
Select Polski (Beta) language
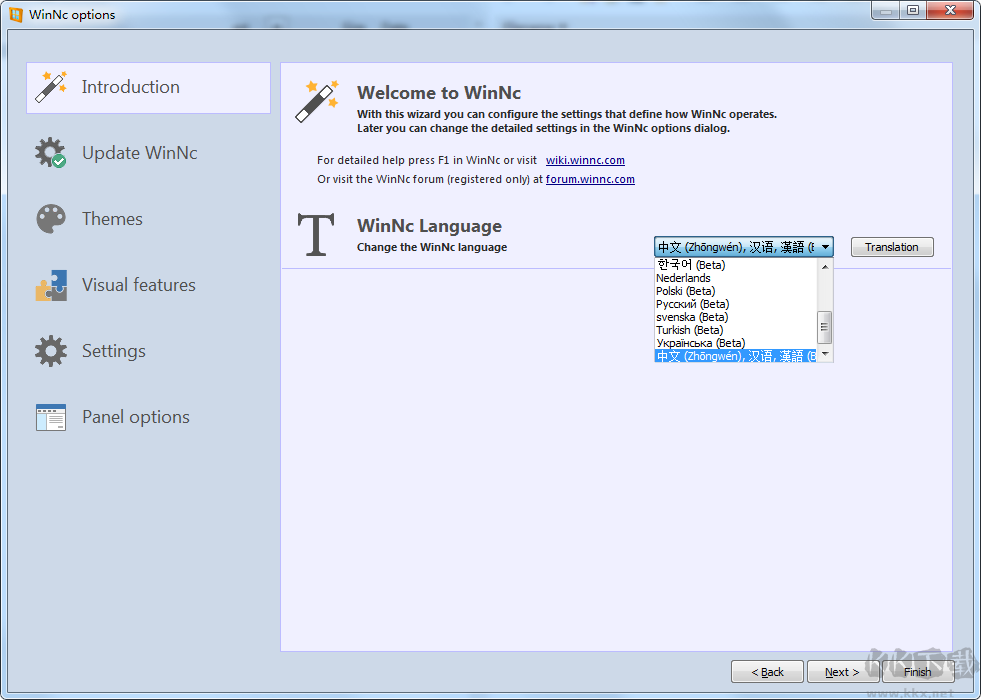735,291
